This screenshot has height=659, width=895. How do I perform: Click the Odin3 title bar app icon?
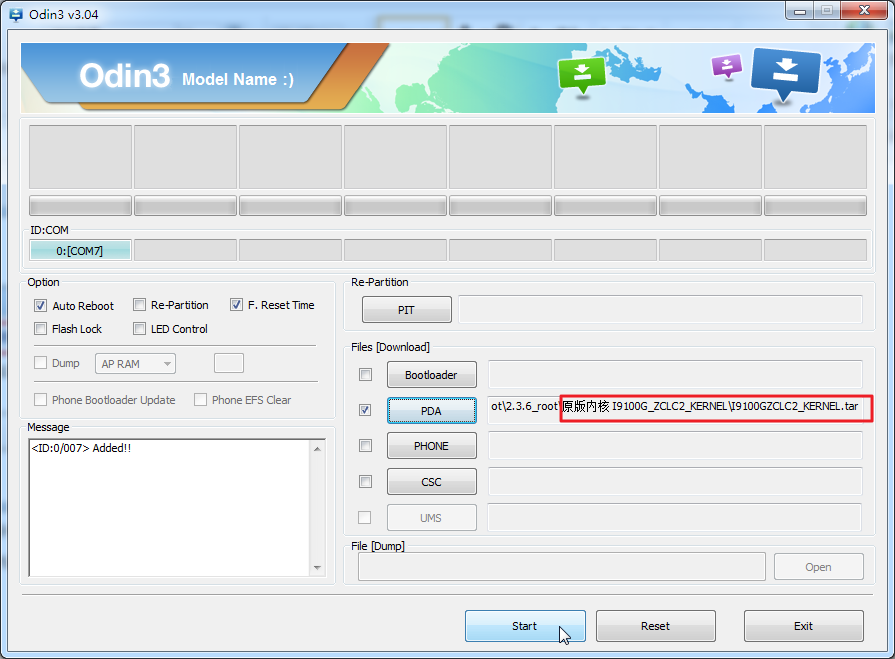tap(15, 14)
